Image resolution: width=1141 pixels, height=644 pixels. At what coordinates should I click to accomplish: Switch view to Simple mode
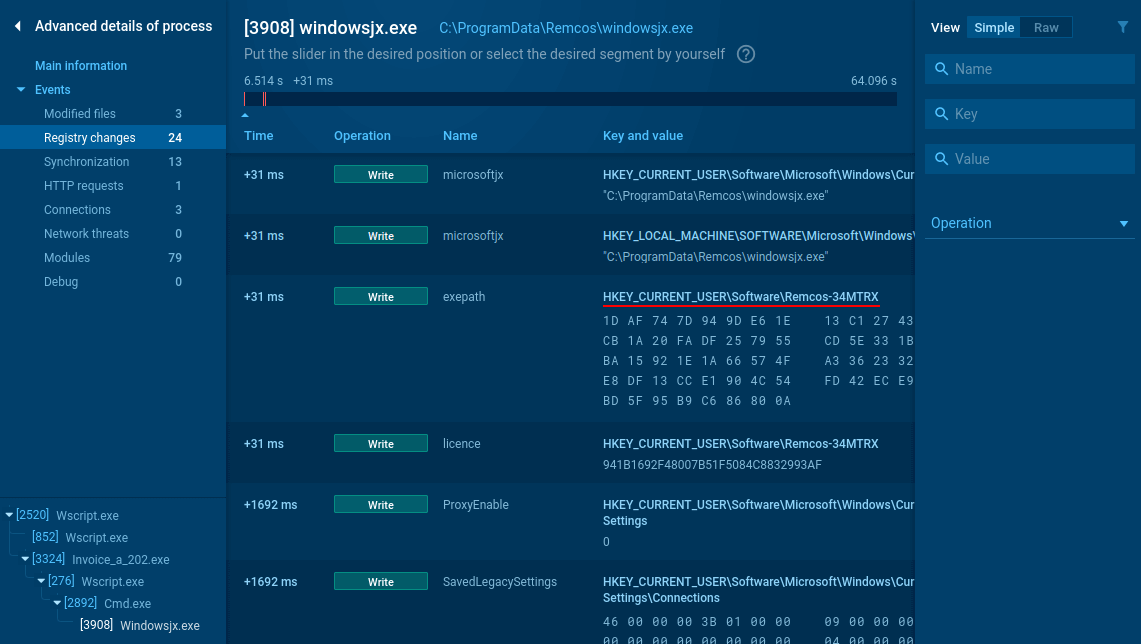coord(994,27)
